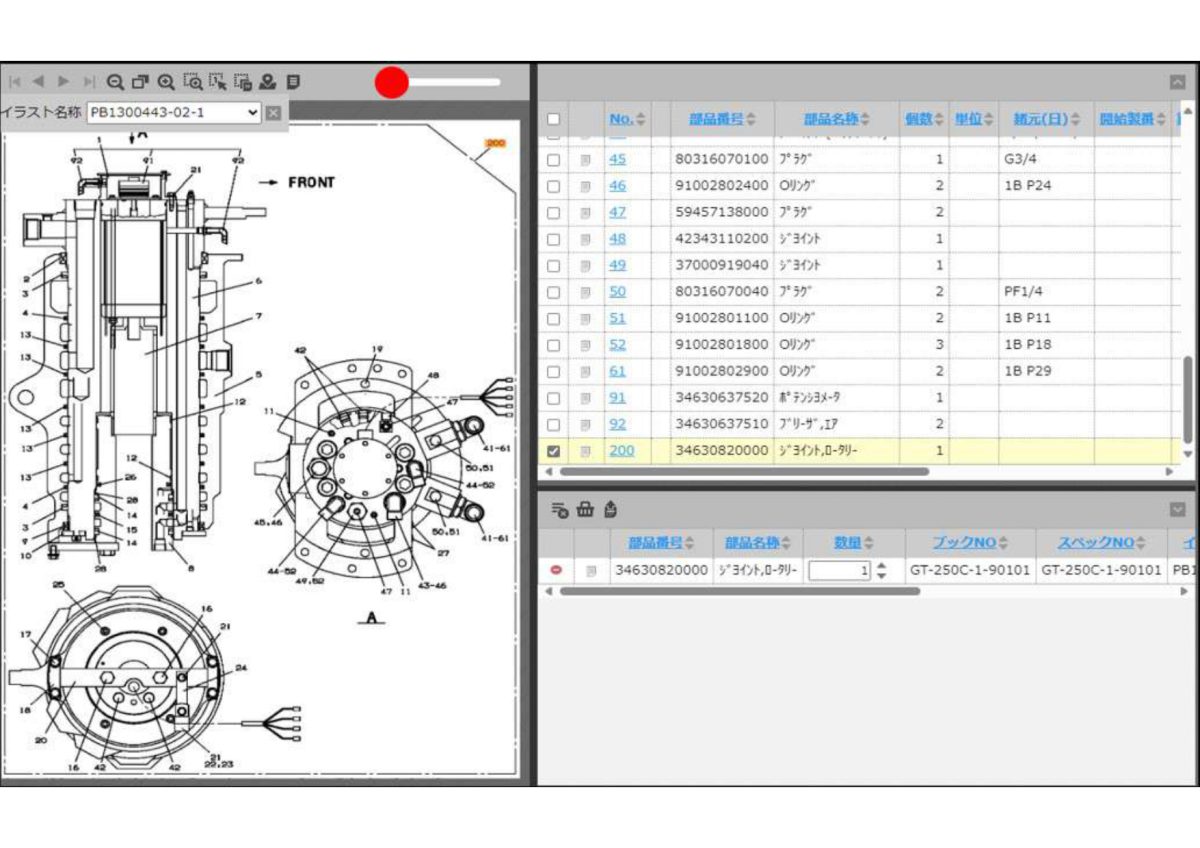Screen dimensions: 1200x848
Task: Reset the illustration to fit window
Action: [141, 82]
